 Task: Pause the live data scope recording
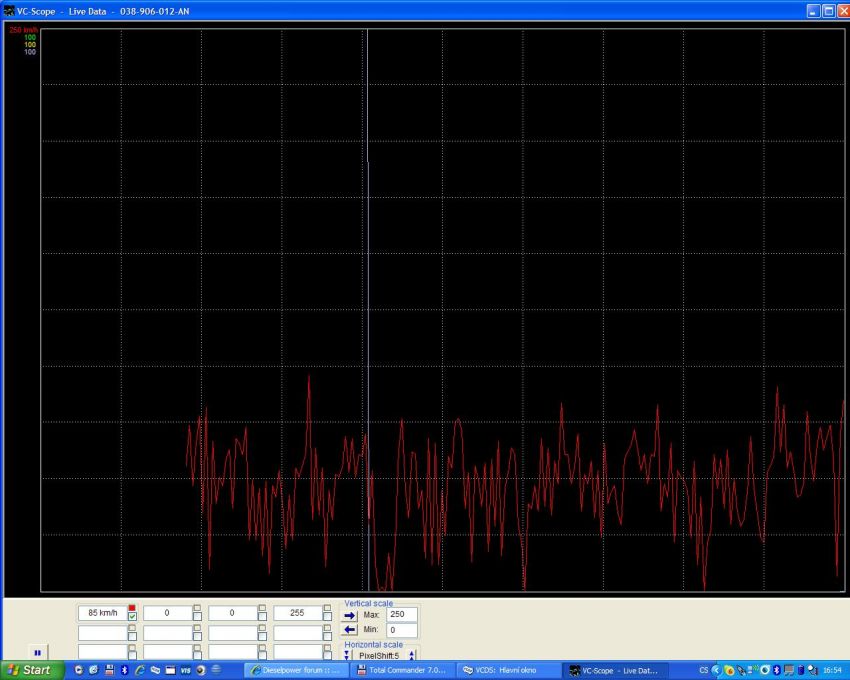[x=37, y=652]
